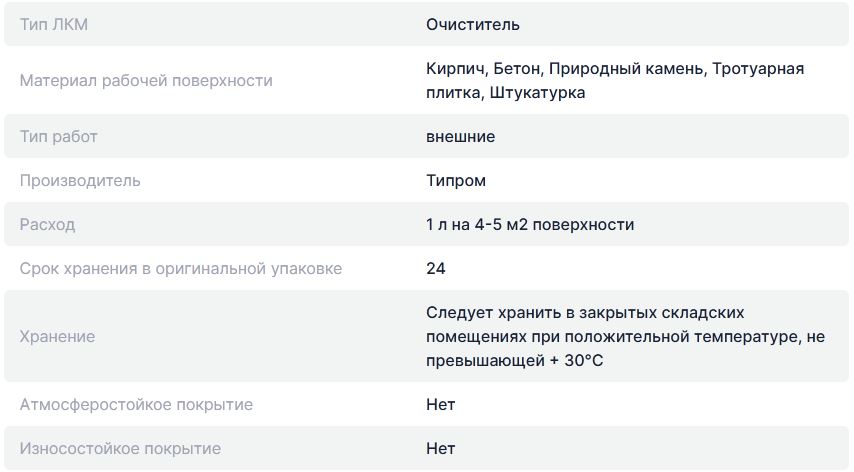
Task: Click the storage text 'Следует хранить в закрытых складских'
Action: click(x=585, y=313)
